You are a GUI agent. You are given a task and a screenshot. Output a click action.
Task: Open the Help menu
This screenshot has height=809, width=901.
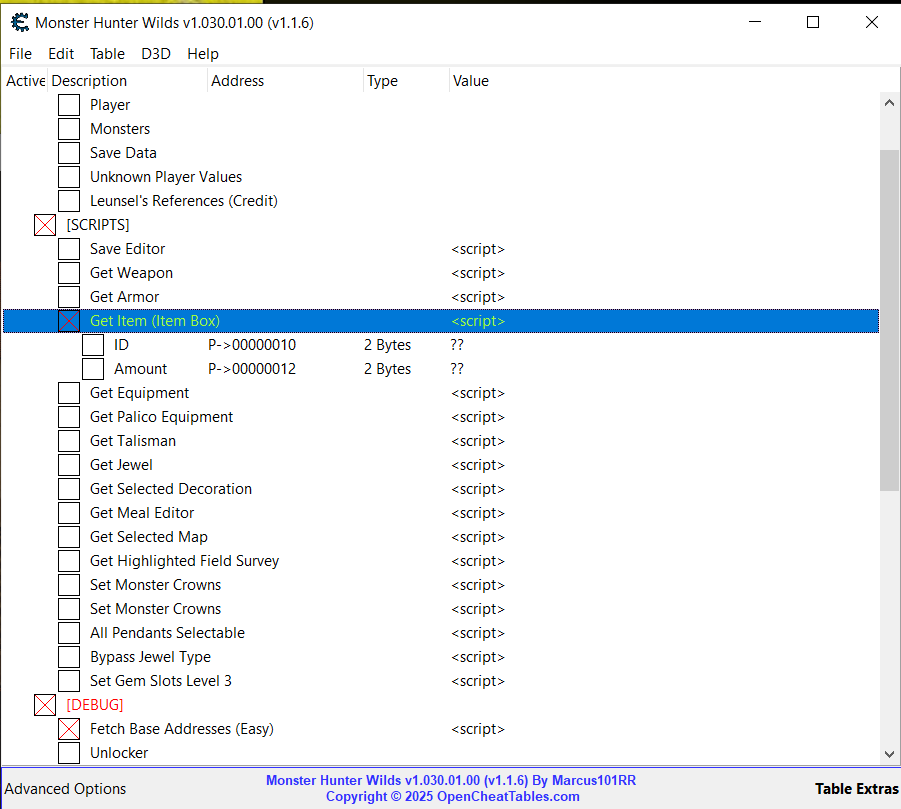pos(203,53)
